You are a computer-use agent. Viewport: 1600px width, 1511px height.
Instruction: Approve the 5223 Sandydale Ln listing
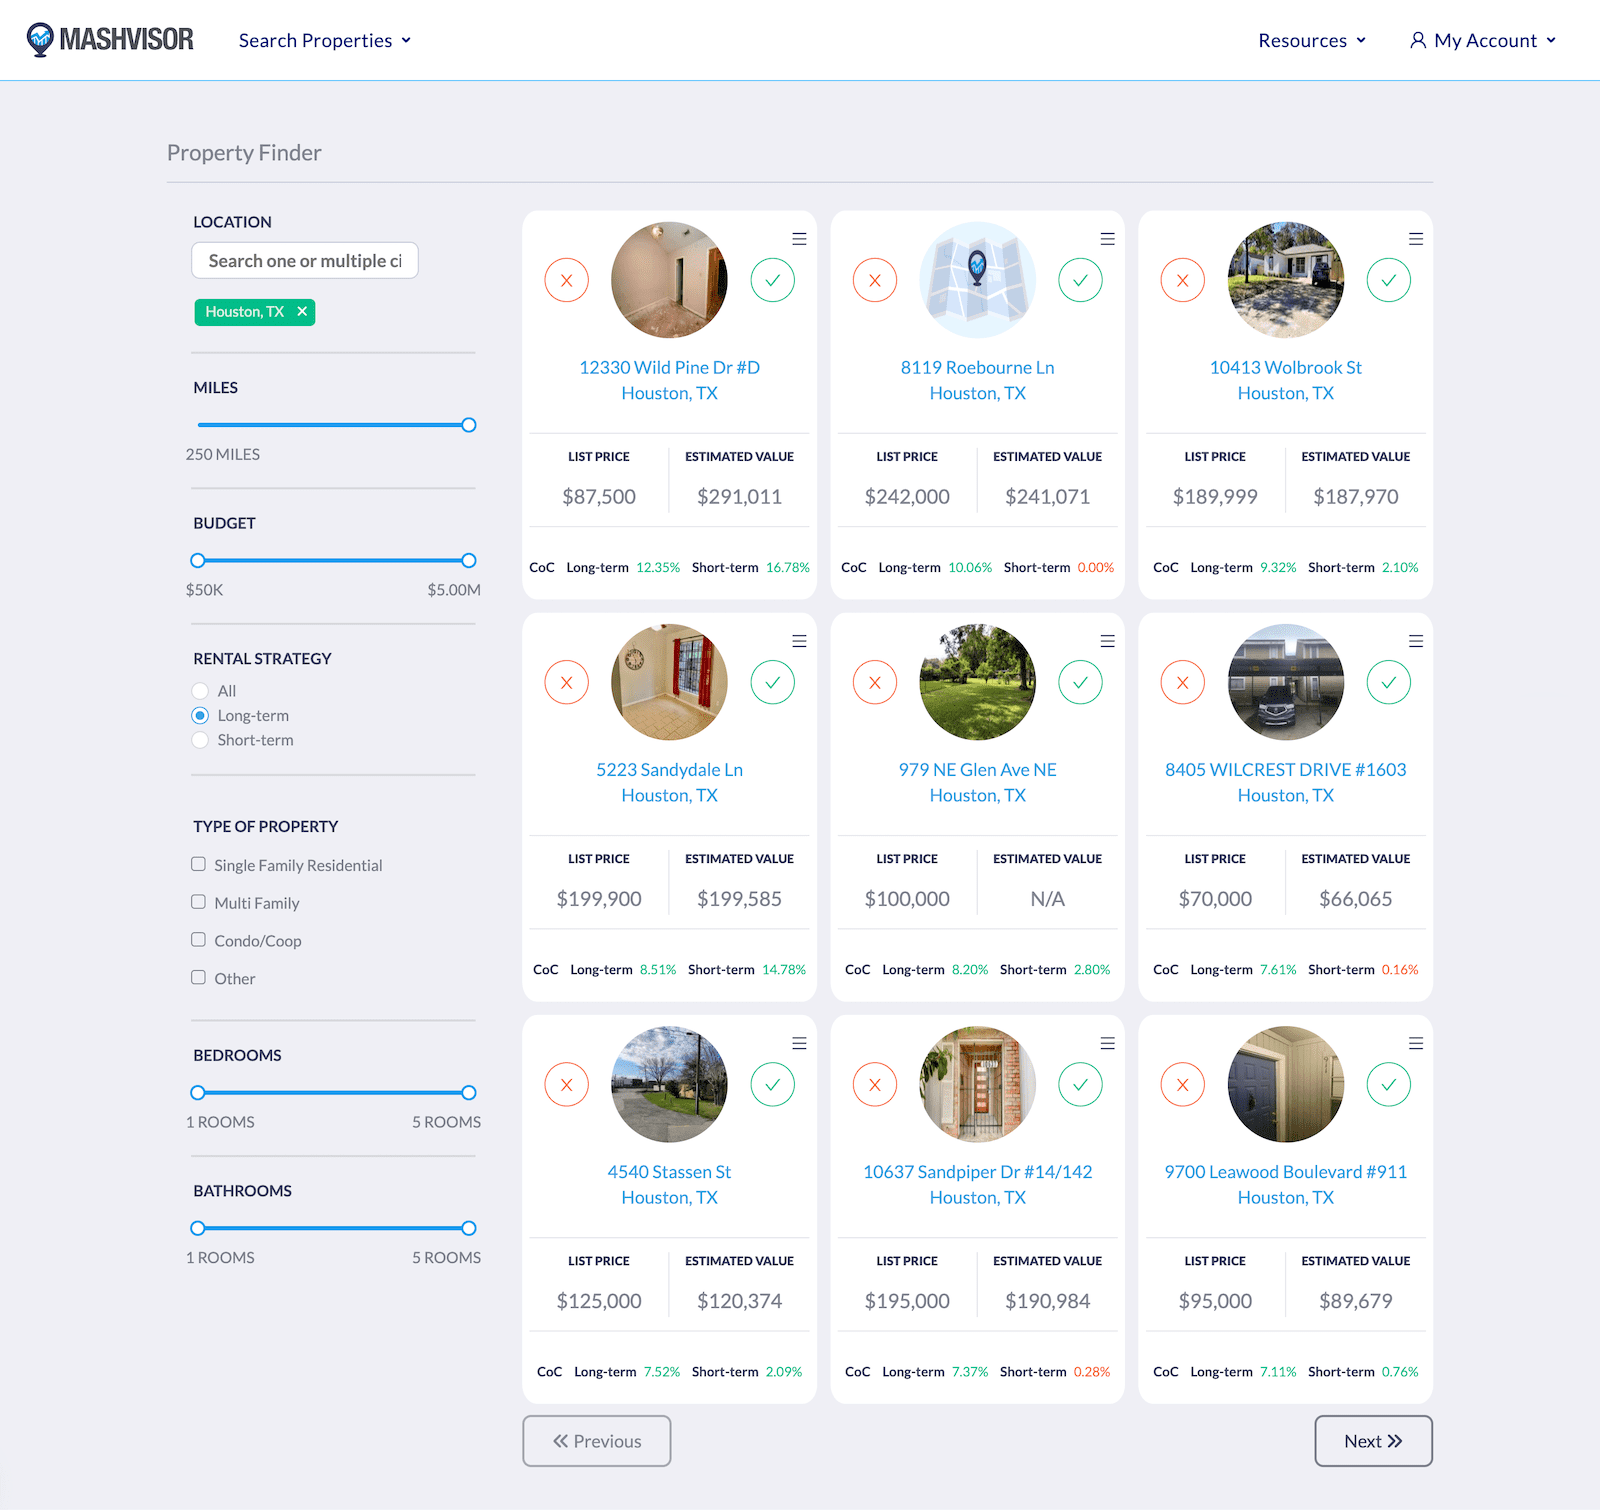(772, 683)
